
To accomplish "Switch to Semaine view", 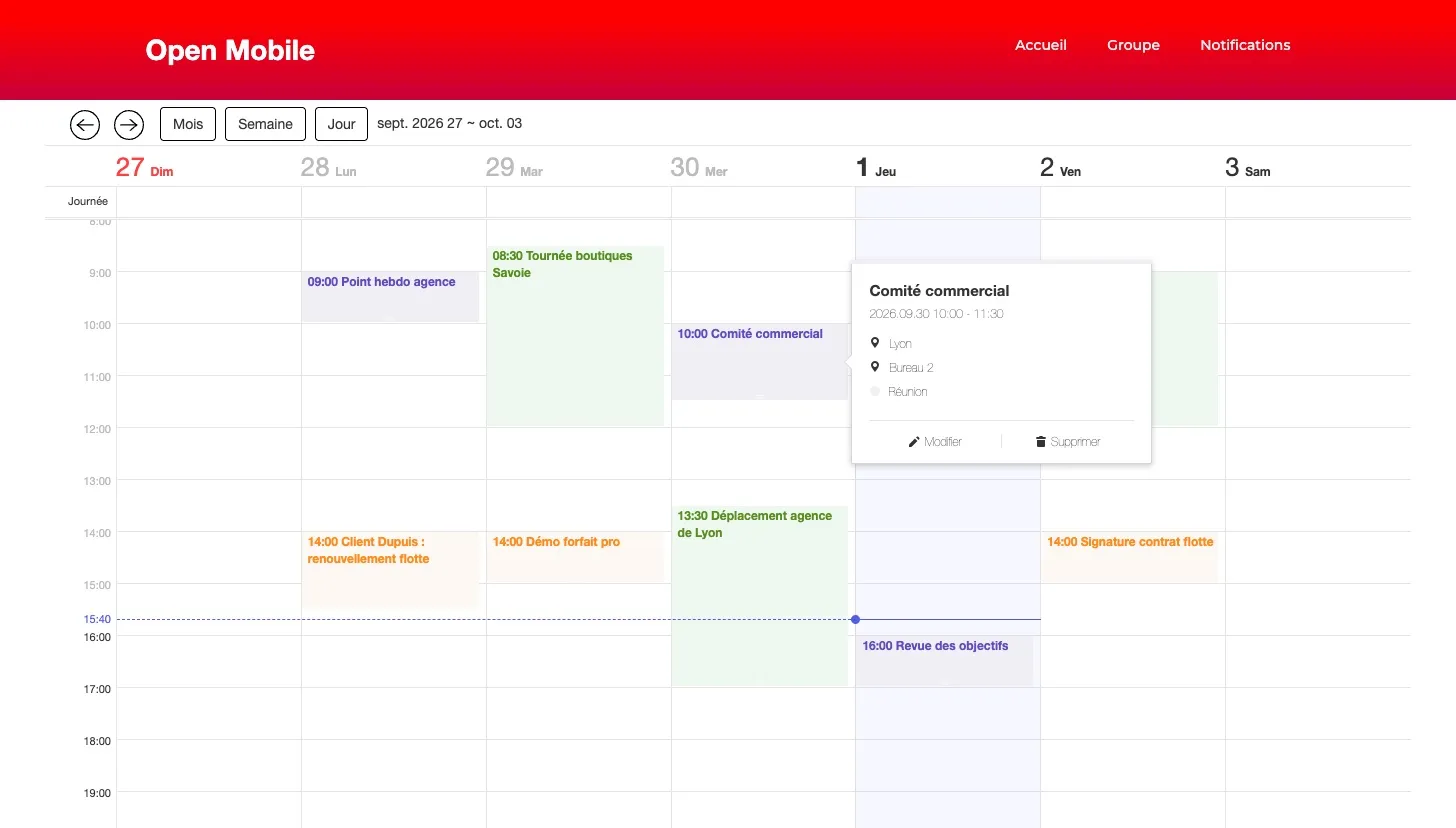I will coord(265,124).
